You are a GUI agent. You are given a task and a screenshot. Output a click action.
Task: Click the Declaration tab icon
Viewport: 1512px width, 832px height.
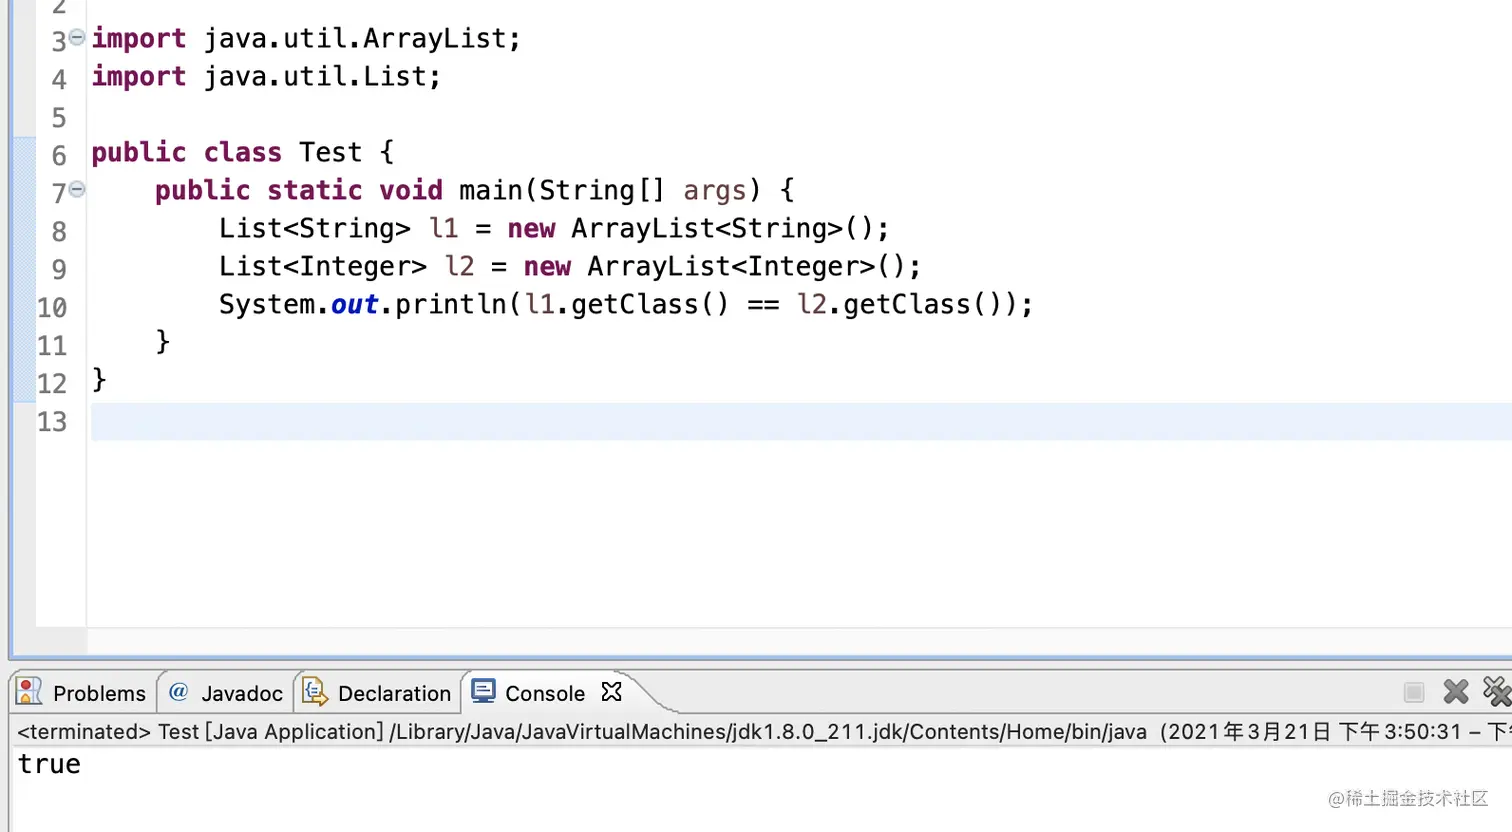click(315, 691)
